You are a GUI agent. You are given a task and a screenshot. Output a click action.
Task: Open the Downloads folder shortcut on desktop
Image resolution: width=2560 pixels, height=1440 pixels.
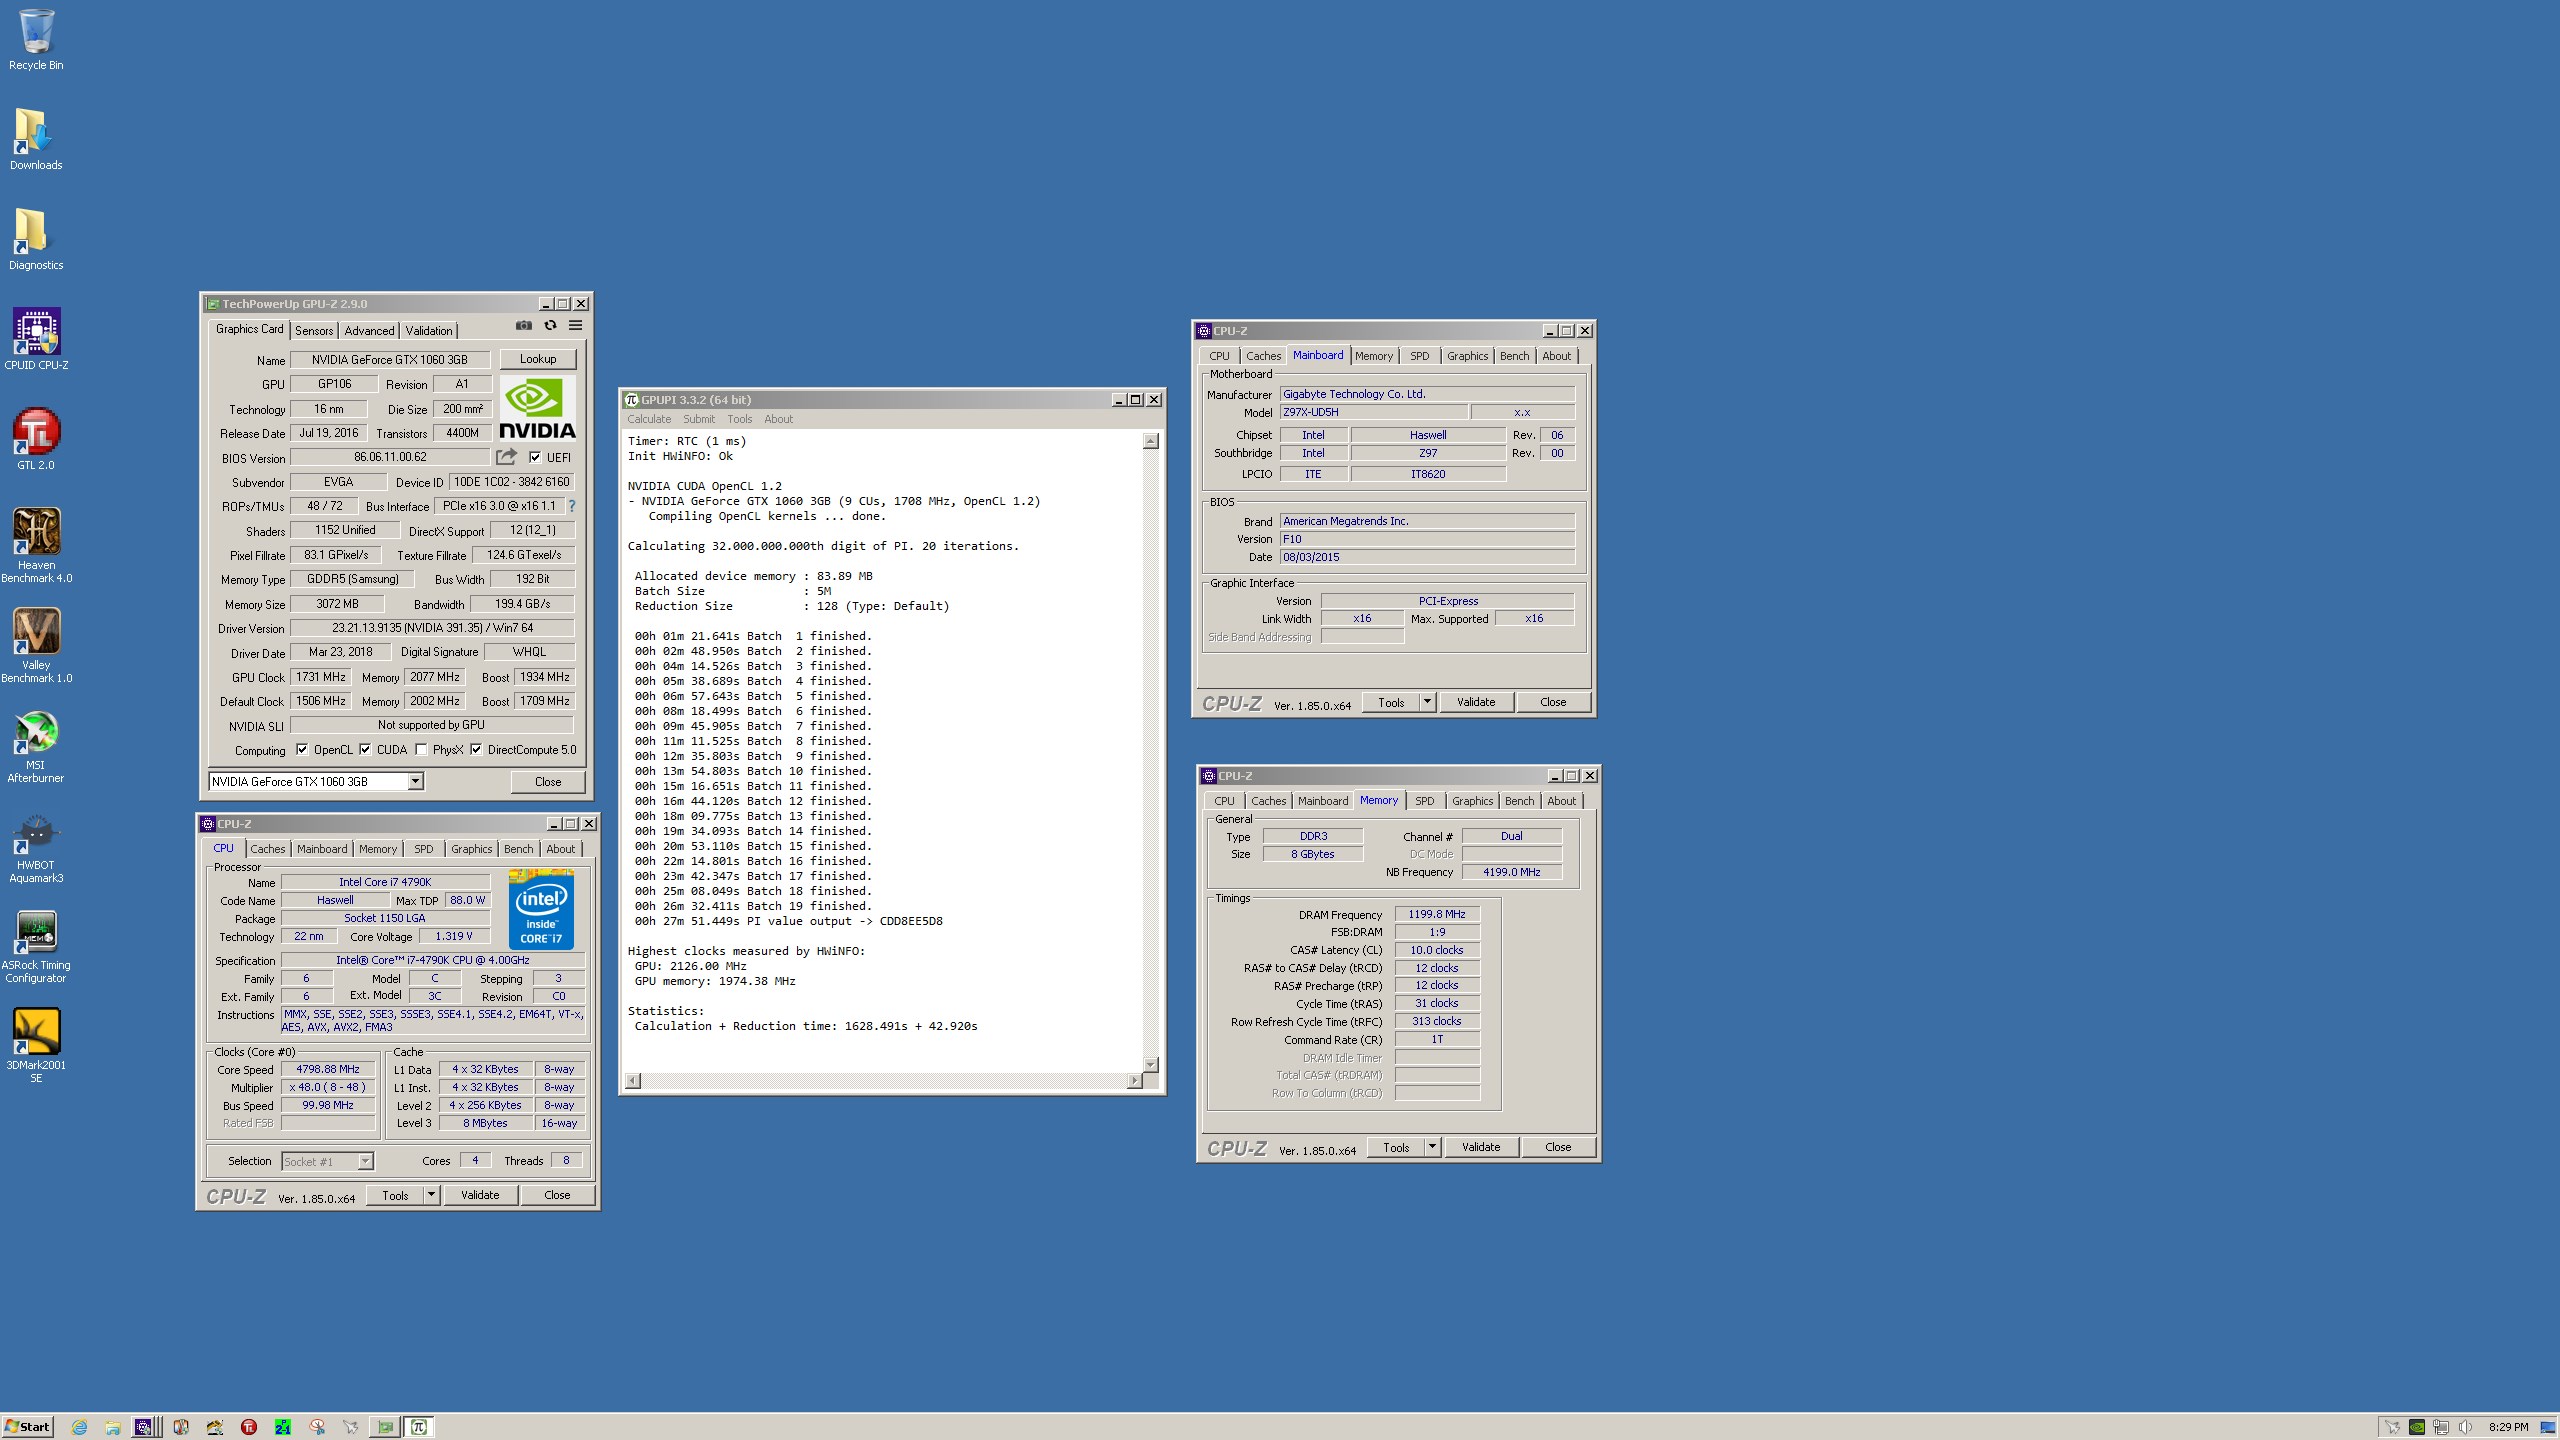coord(36,140)
